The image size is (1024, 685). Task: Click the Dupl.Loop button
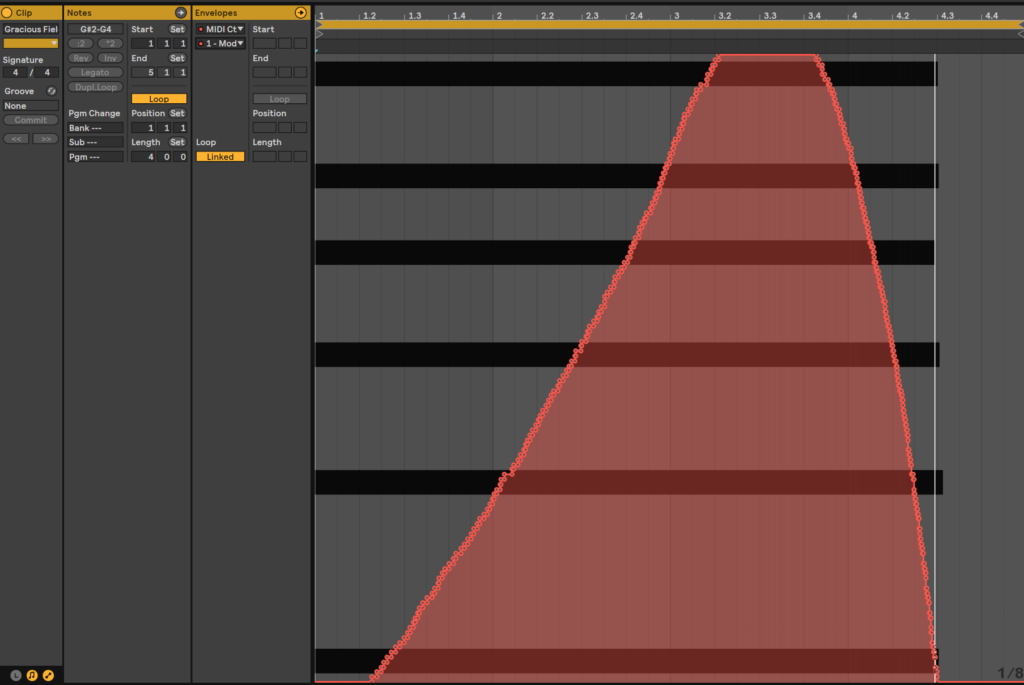click(96, 87)
